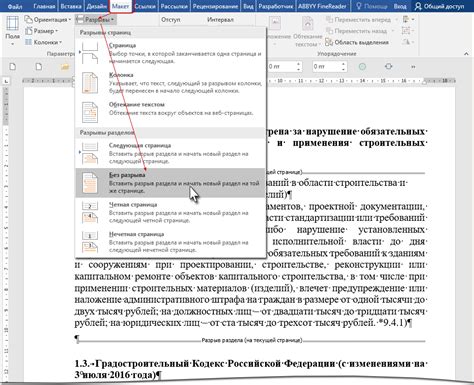Switch to the Рассылки tab
The height and width of the screenshot is (385, 474).
point(174,6)
